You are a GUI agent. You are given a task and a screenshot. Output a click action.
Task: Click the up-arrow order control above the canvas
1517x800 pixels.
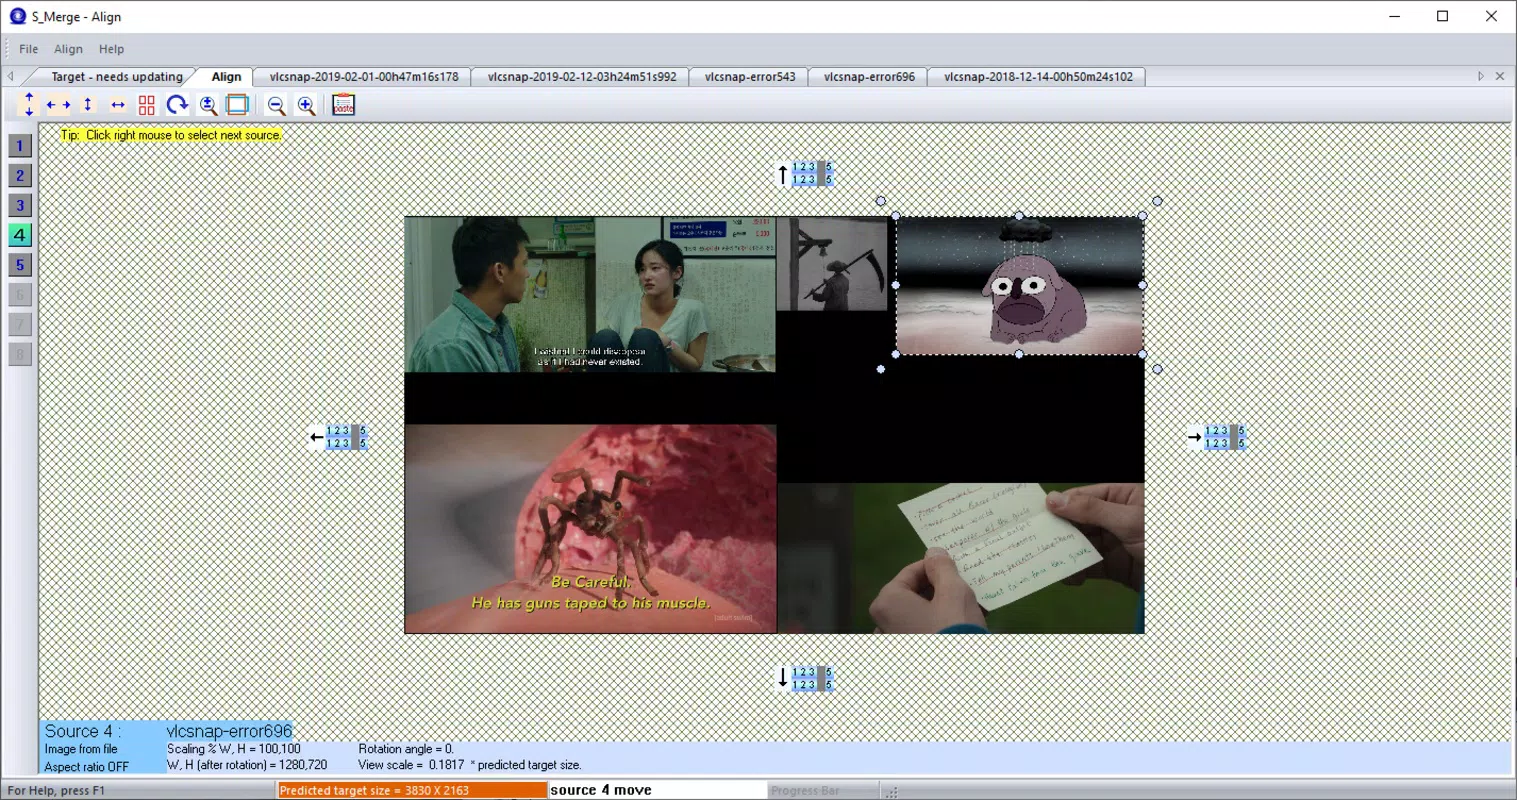pyautogui.click(x=805, y=174)
